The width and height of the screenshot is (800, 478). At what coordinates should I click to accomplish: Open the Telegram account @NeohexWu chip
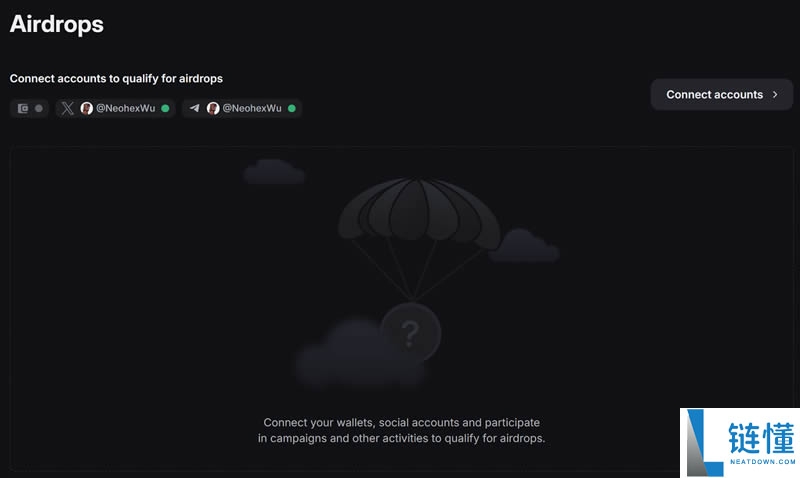(x=242, y=108)
